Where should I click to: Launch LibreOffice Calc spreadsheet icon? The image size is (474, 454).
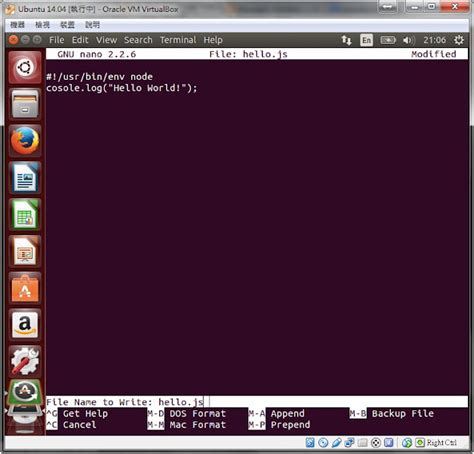[x=25, y=214]
